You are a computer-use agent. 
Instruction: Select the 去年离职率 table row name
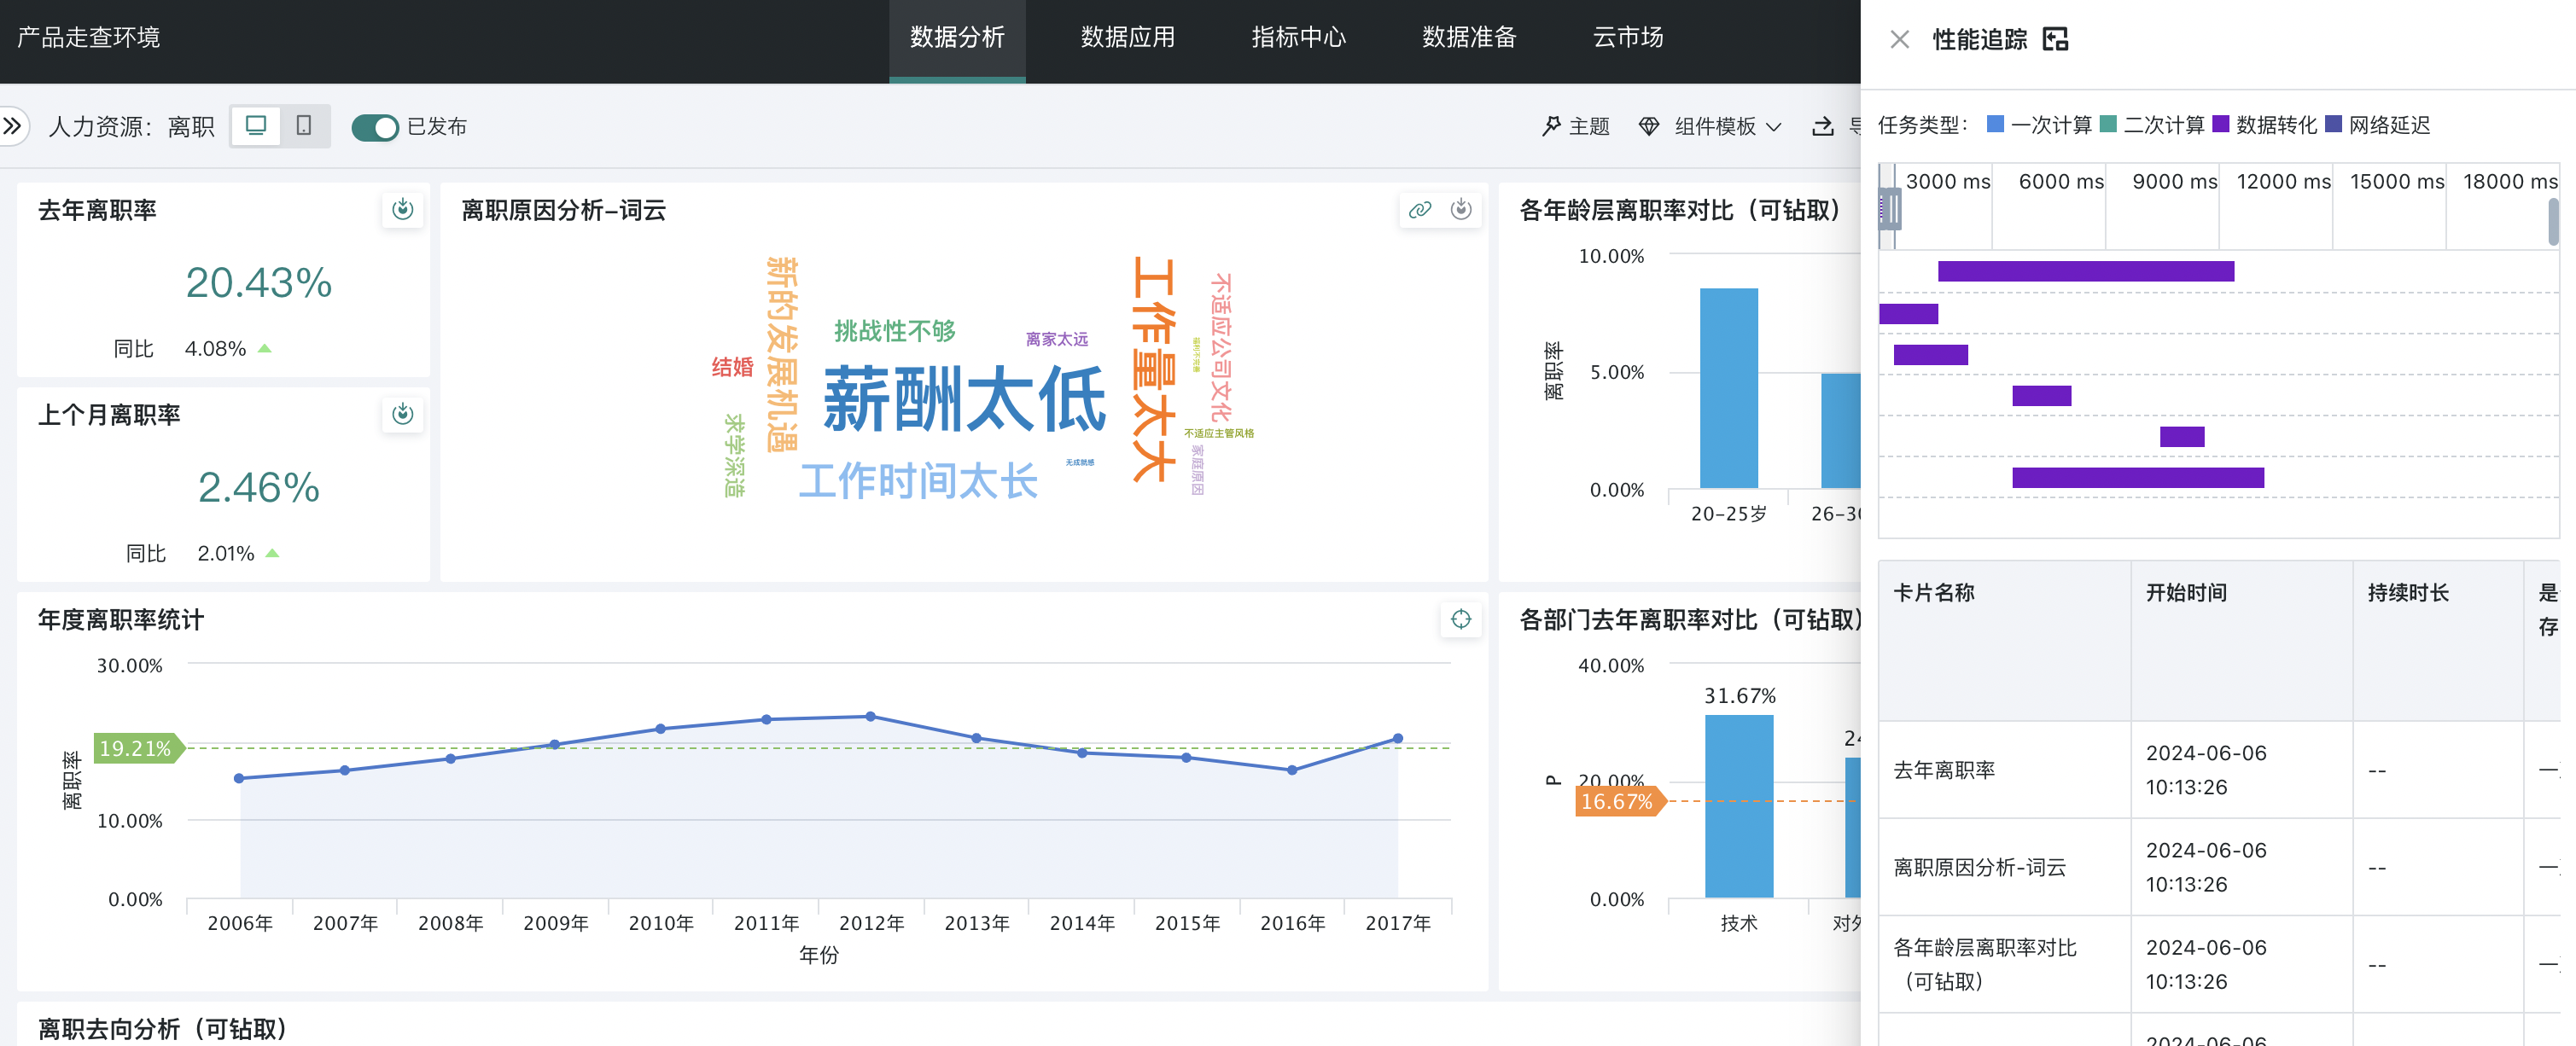tap(1944, 770)
